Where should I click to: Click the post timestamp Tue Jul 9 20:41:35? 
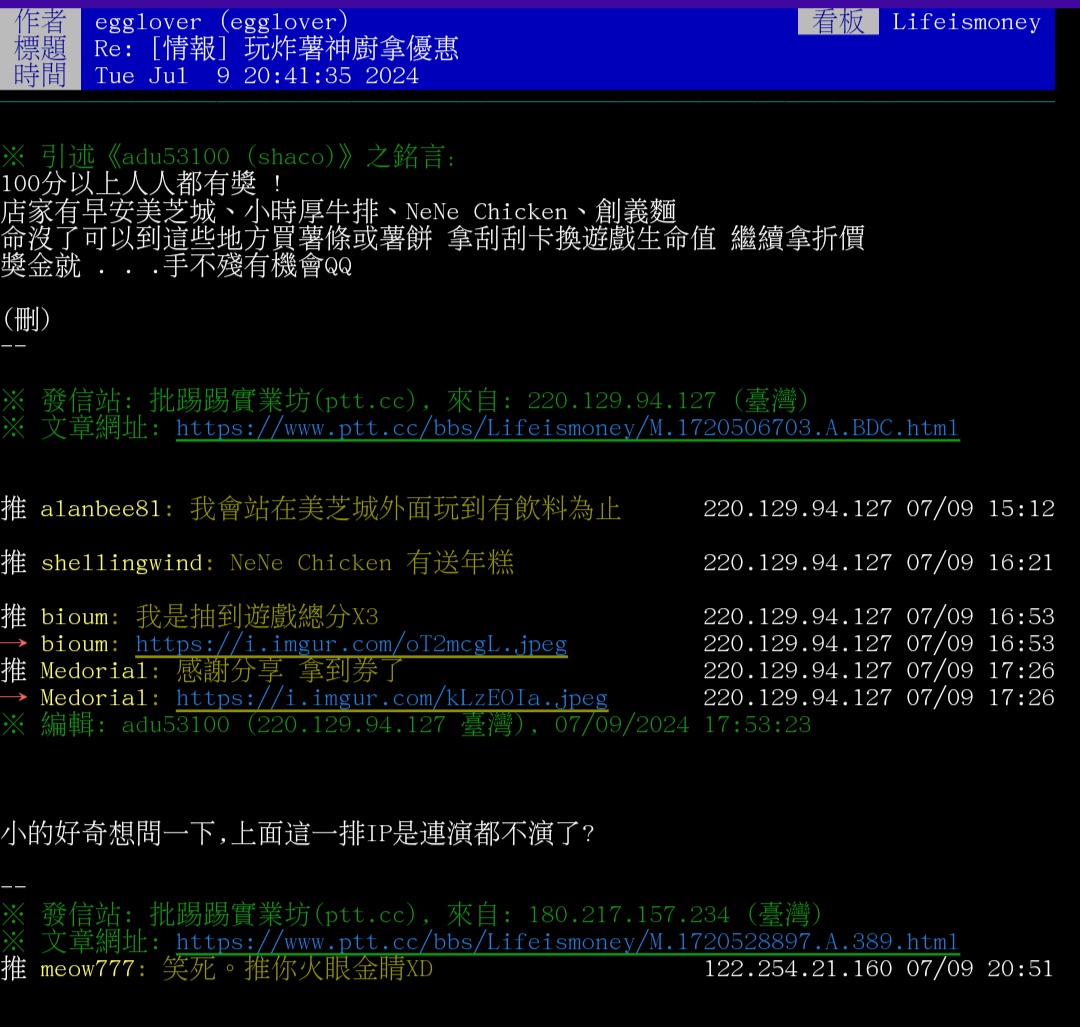(x=257, y=76)
